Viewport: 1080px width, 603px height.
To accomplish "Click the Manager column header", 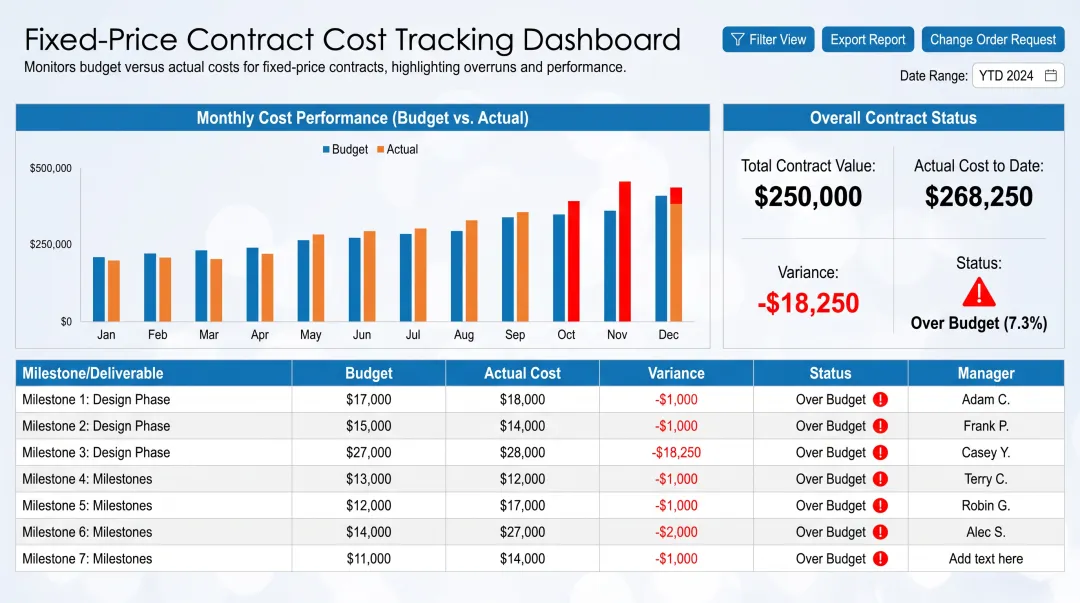I will click(986, 374).
